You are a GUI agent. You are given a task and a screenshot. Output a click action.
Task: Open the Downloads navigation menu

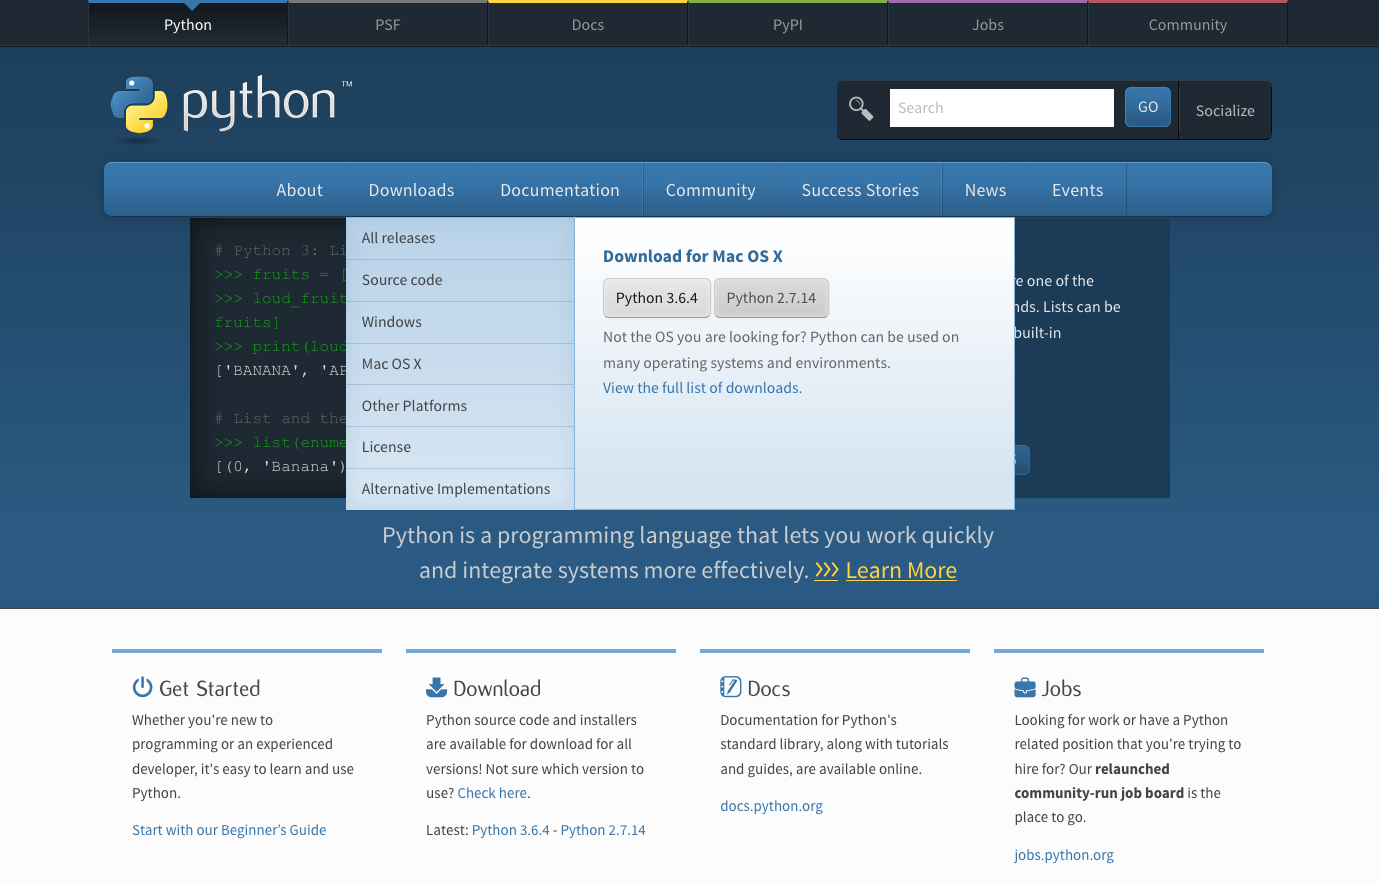(412, 190)
